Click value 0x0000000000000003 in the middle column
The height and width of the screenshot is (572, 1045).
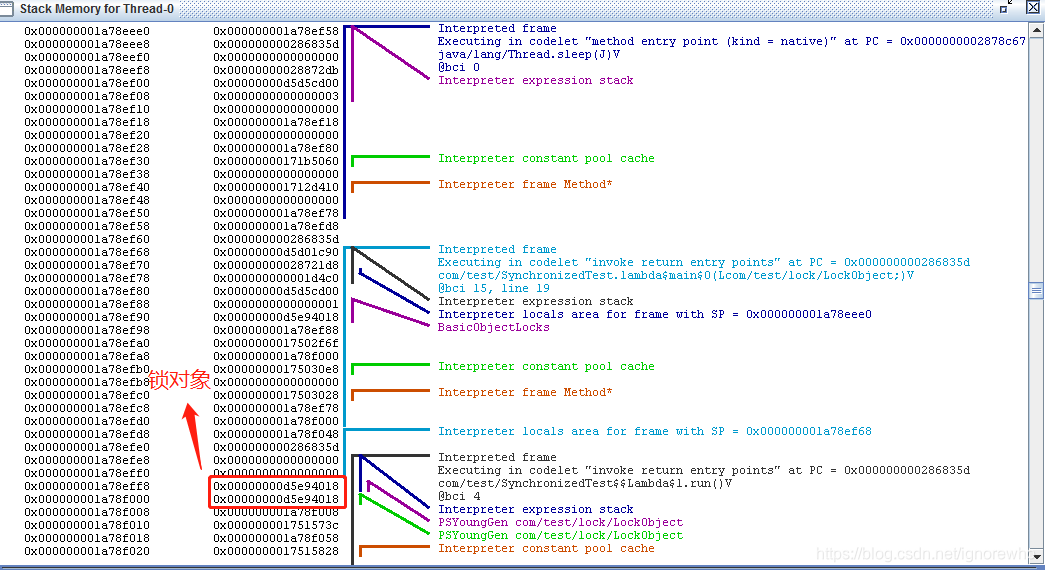(x=276, y=96)
